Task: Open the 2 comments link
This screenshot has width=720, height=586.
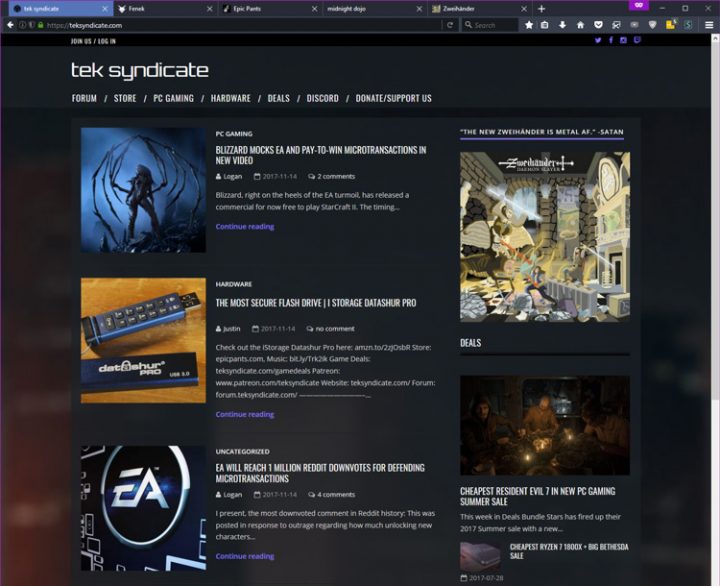Action: coord(332,176)
